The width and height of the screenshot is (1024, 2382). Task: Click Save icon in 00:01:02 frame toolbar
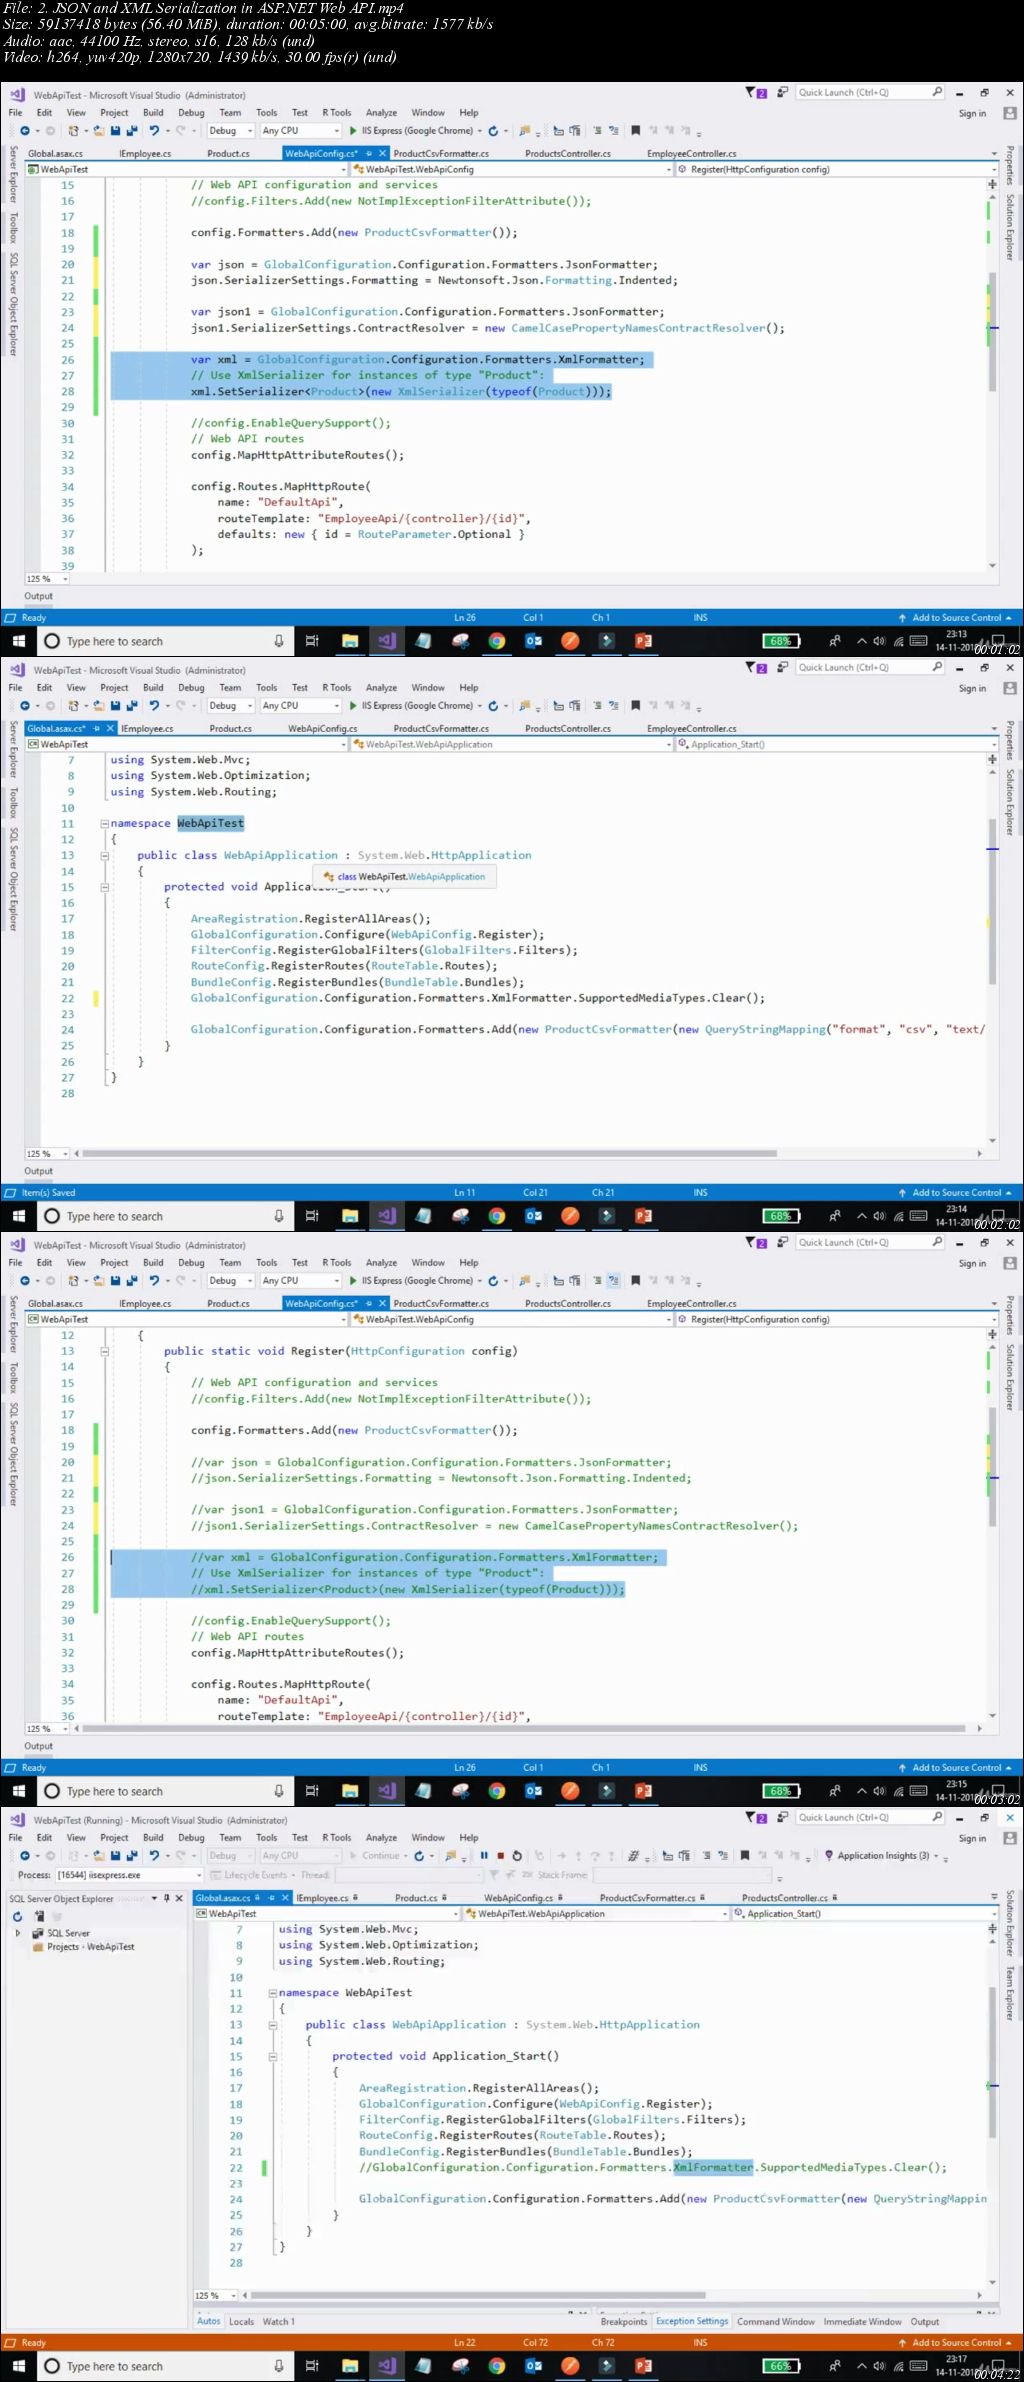pyautogui.click(x=116, y=131)
